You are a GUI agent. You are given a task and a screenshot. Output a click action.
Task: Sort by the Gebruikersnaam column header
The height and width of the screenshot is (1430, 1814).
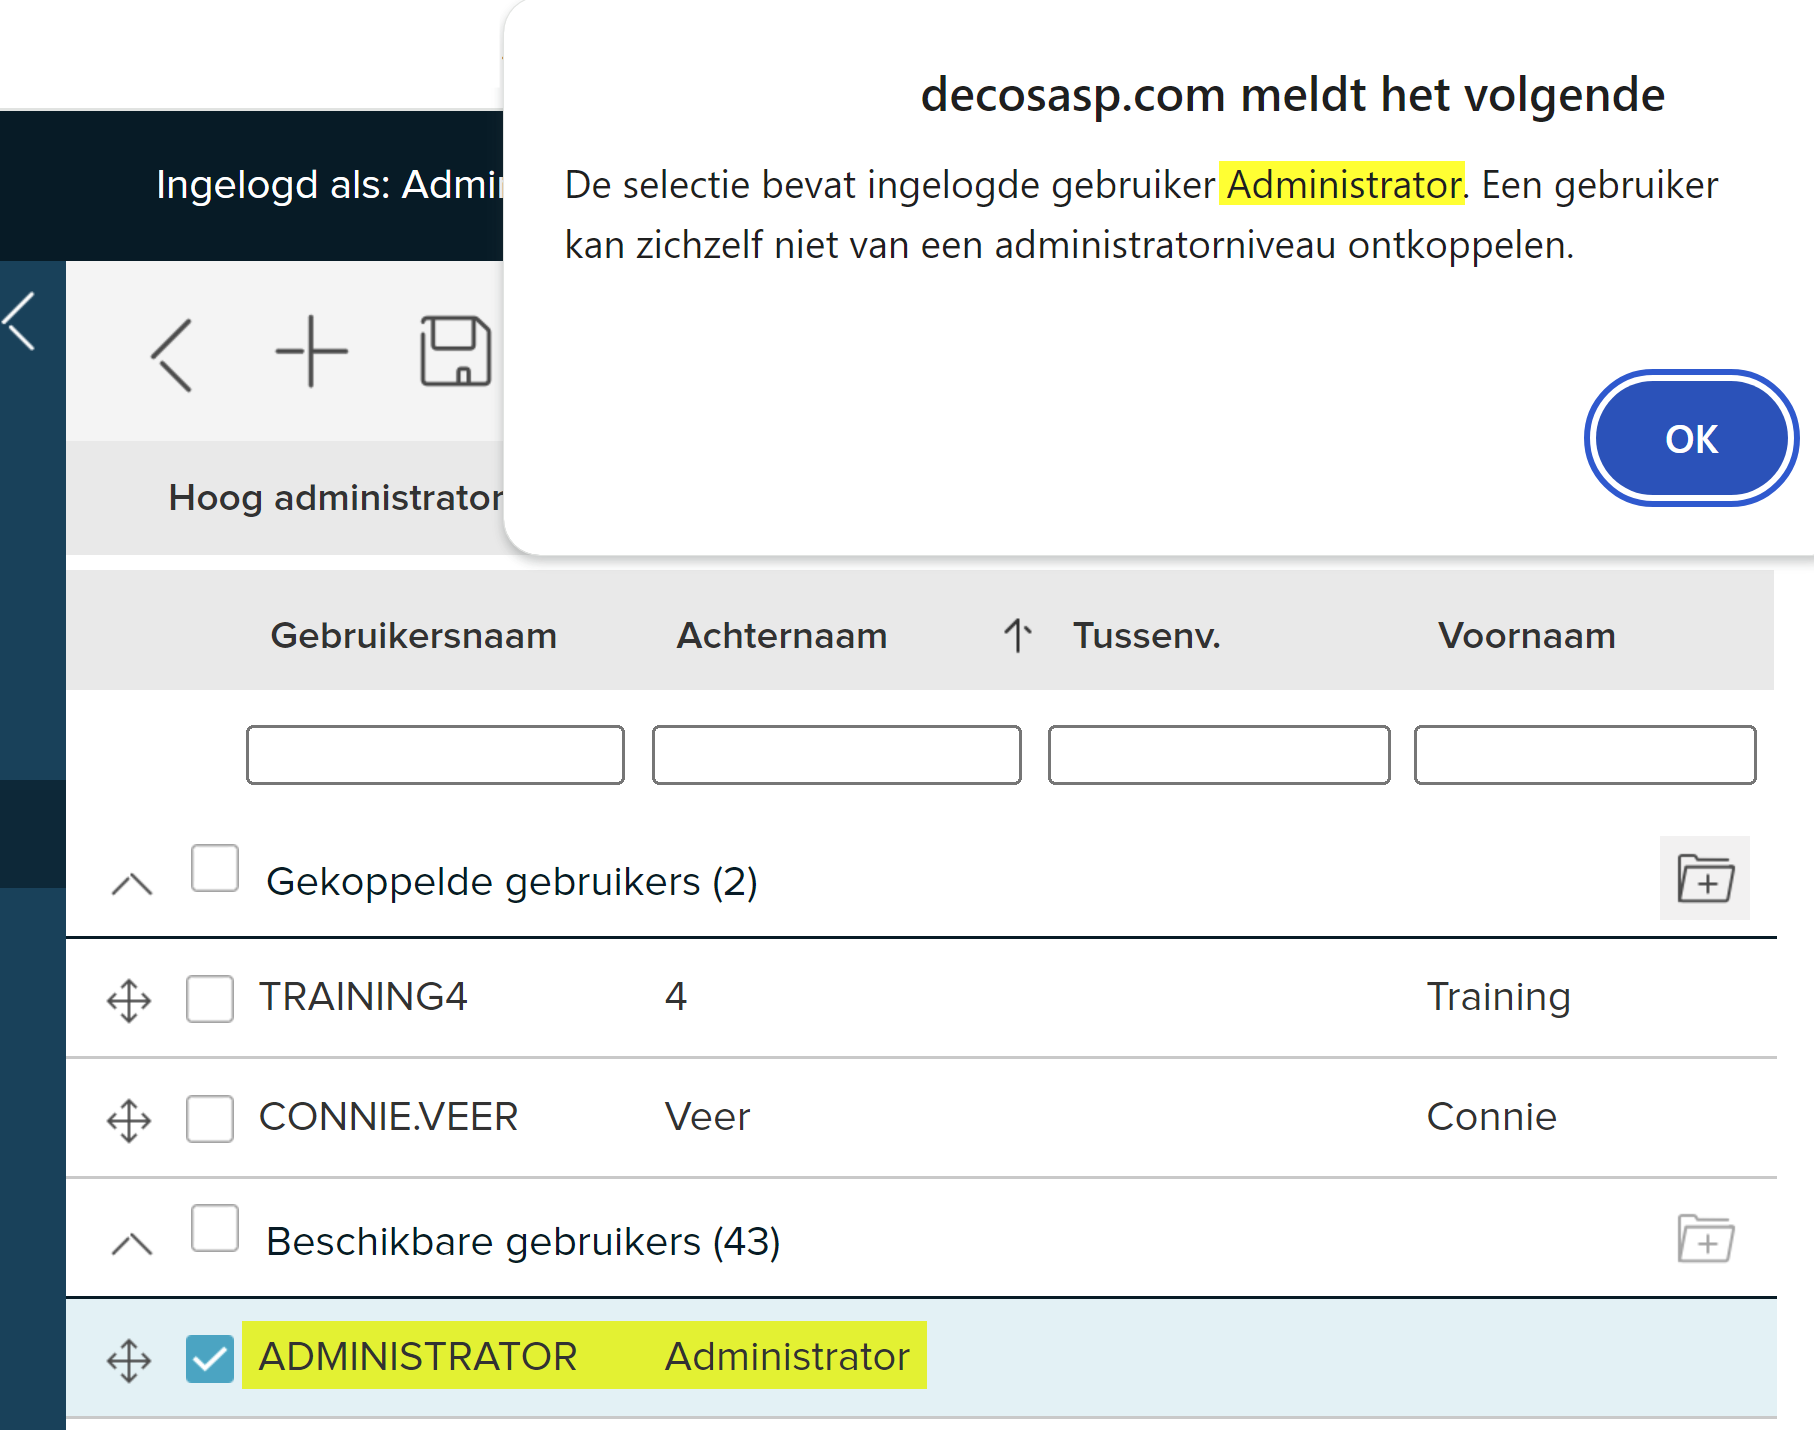click(x=413, y=635)
